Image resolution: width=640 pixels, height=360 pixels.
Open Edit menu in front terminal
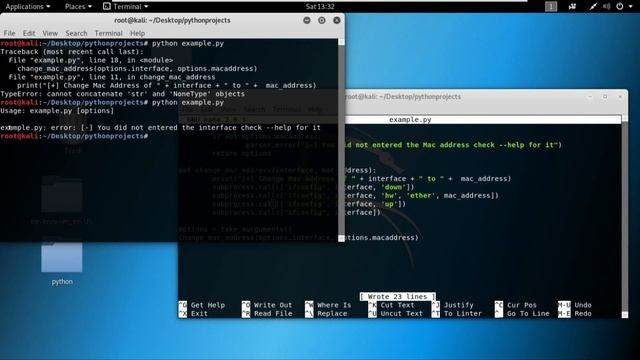click(29, 33)
